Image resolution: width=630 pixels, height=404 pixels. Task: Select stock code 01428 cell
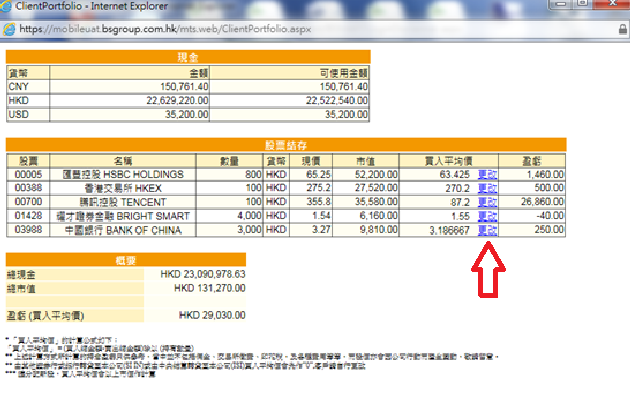pyautogui.click(x=28, y=216)
